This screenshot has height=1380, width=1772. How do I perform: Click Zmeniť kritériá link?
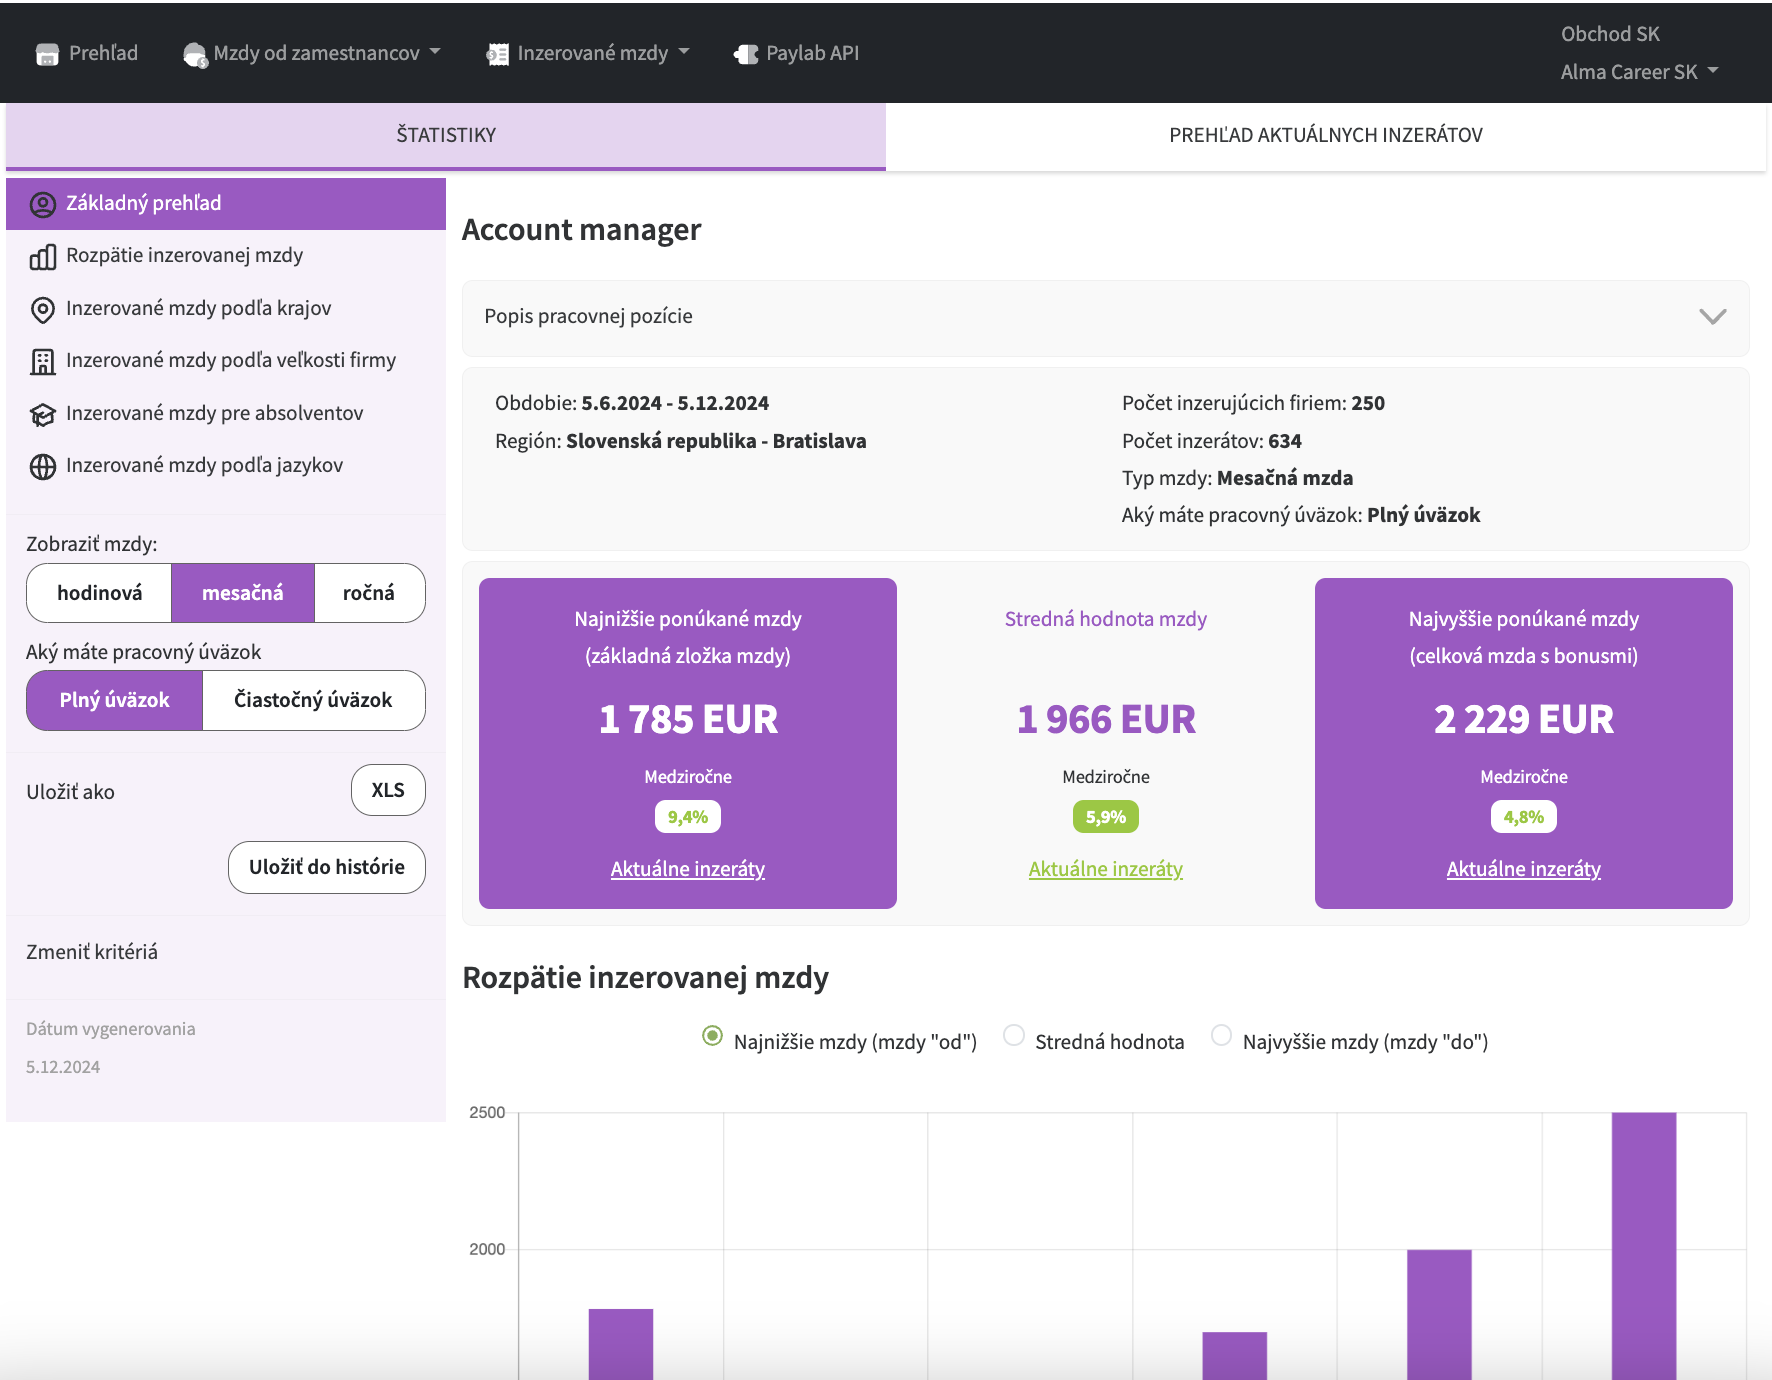pyautogui.click(x=92, y=952)
